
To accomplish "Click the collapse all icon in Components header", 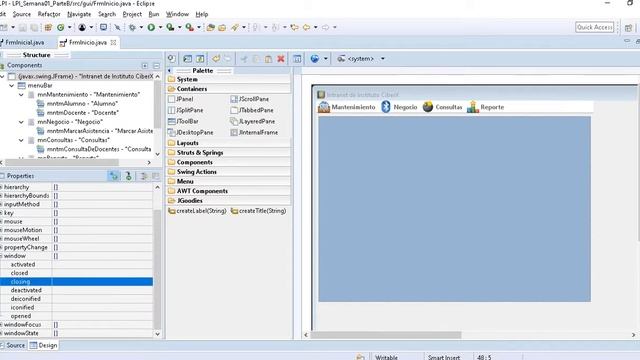I will click(x=156, y=65).
